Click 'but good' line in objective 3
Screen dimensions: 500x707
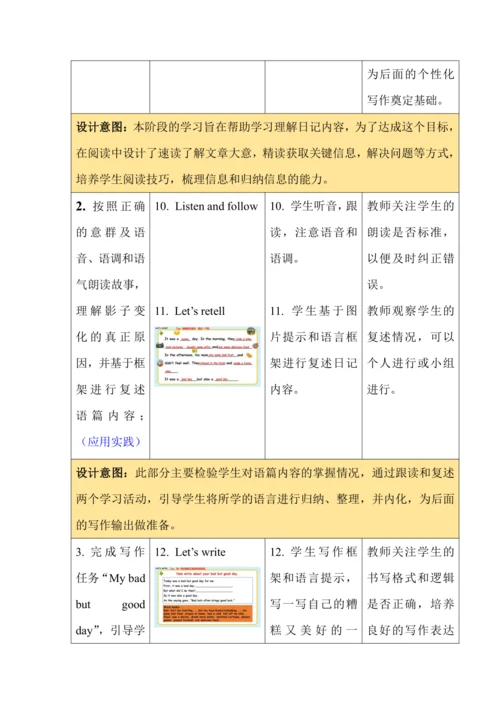(x=110, y=604)
